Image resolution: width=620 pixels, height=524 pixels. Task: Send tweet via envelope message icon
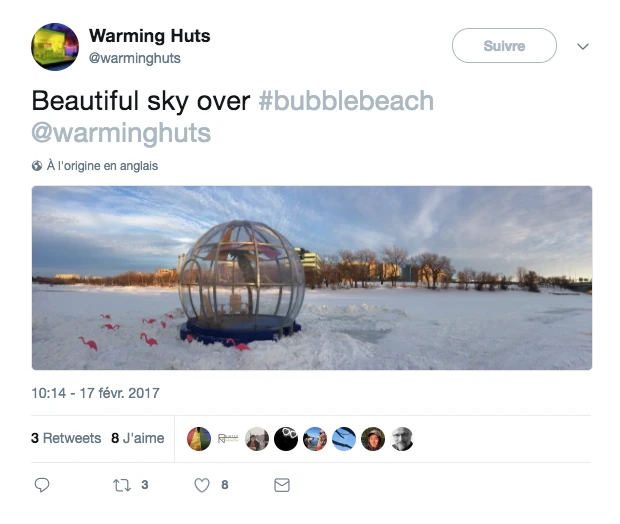pyautogui.click(x=282, y=485)
